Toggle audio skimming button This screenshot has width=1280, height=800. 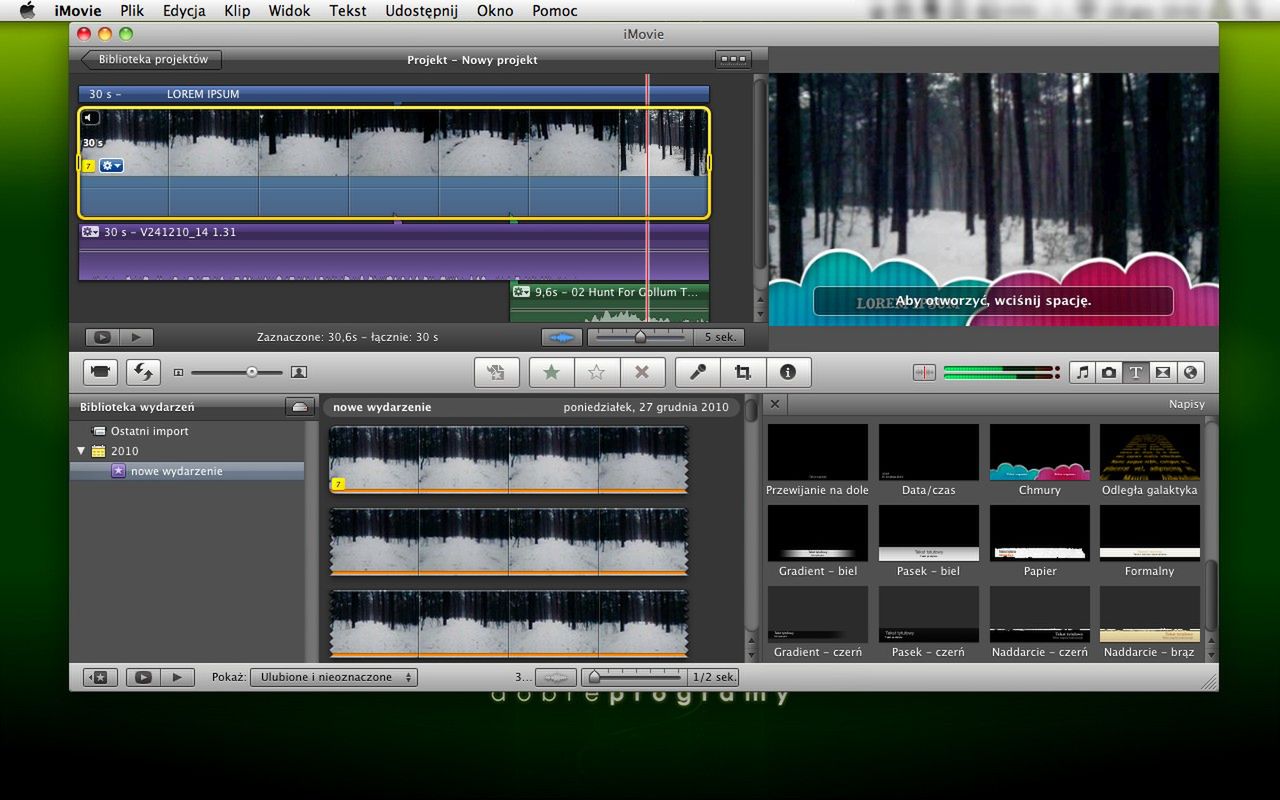(924, 372)
